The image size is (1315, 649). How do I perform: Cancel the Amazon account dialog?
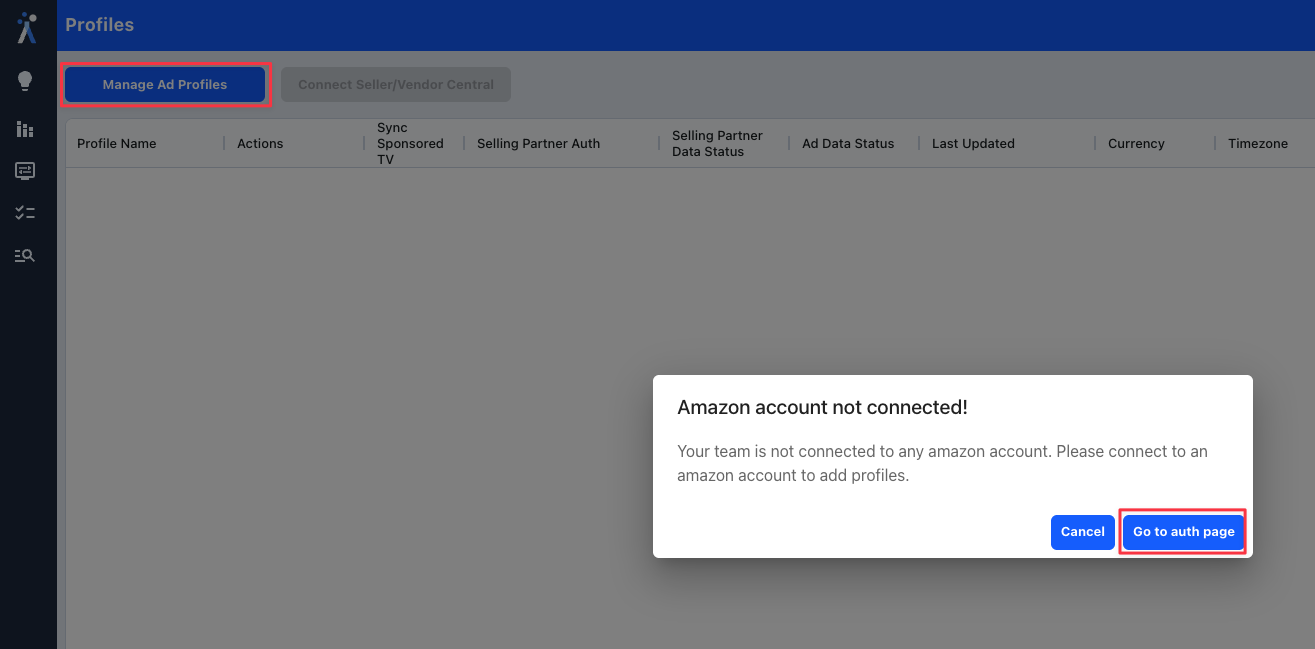pyautogui.click(x=1082, y=532)
